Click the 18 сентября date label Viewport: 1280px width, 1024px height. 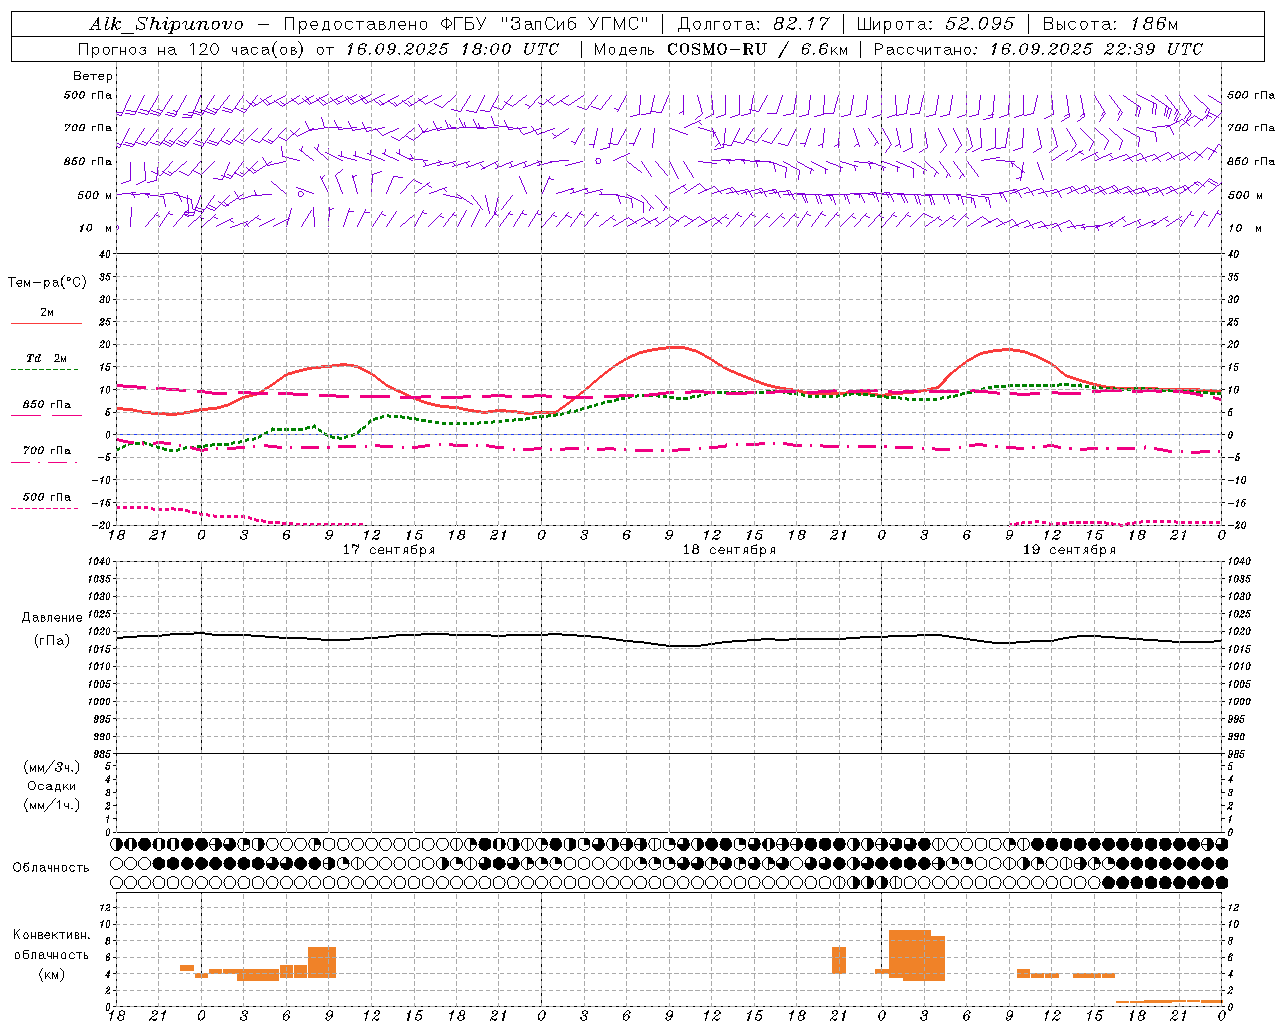729,550
